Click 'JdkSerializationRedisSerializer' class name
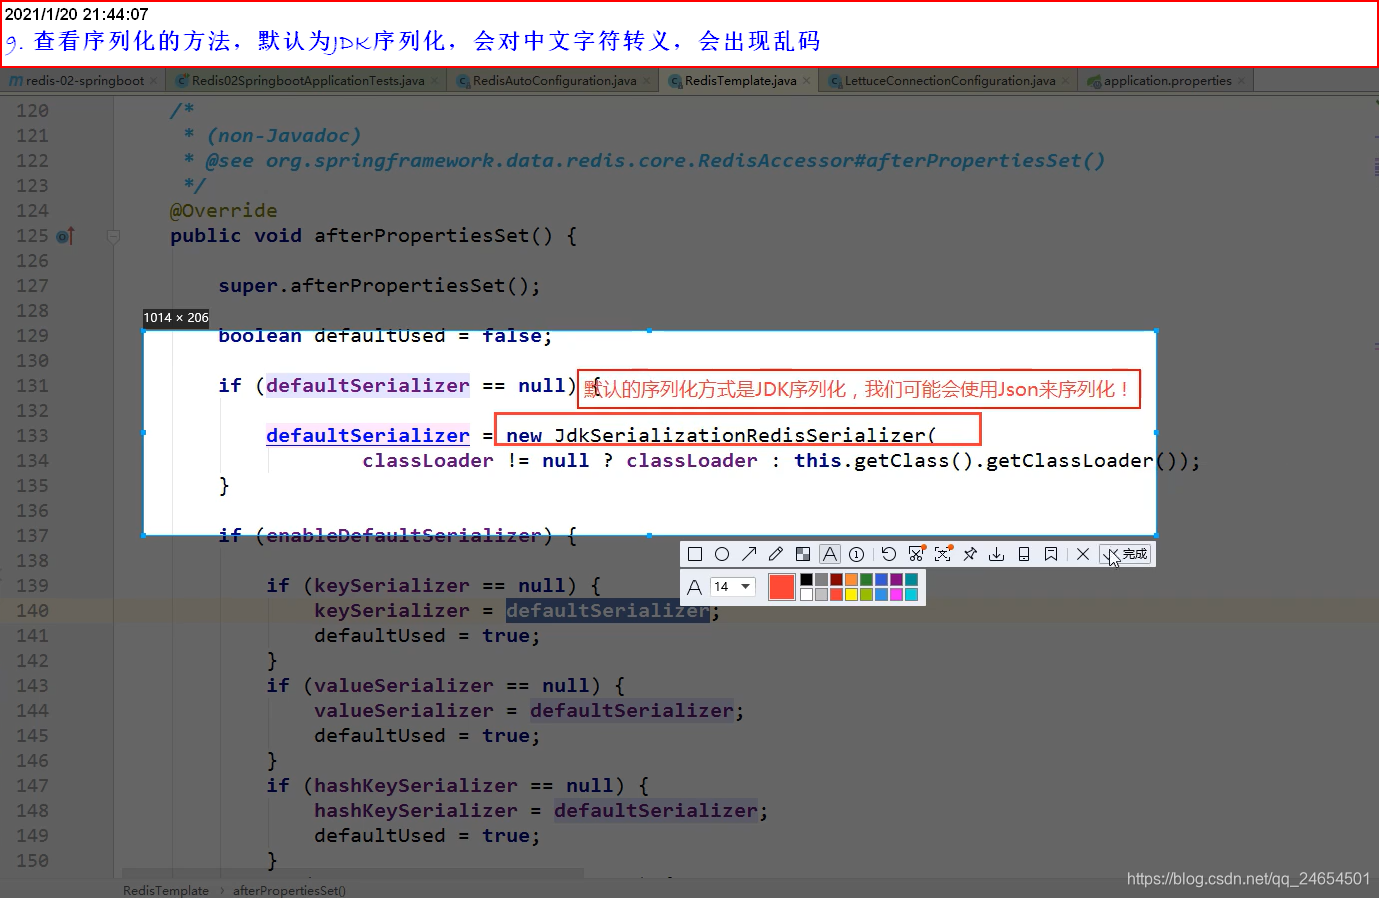 (x=740, y=436)
